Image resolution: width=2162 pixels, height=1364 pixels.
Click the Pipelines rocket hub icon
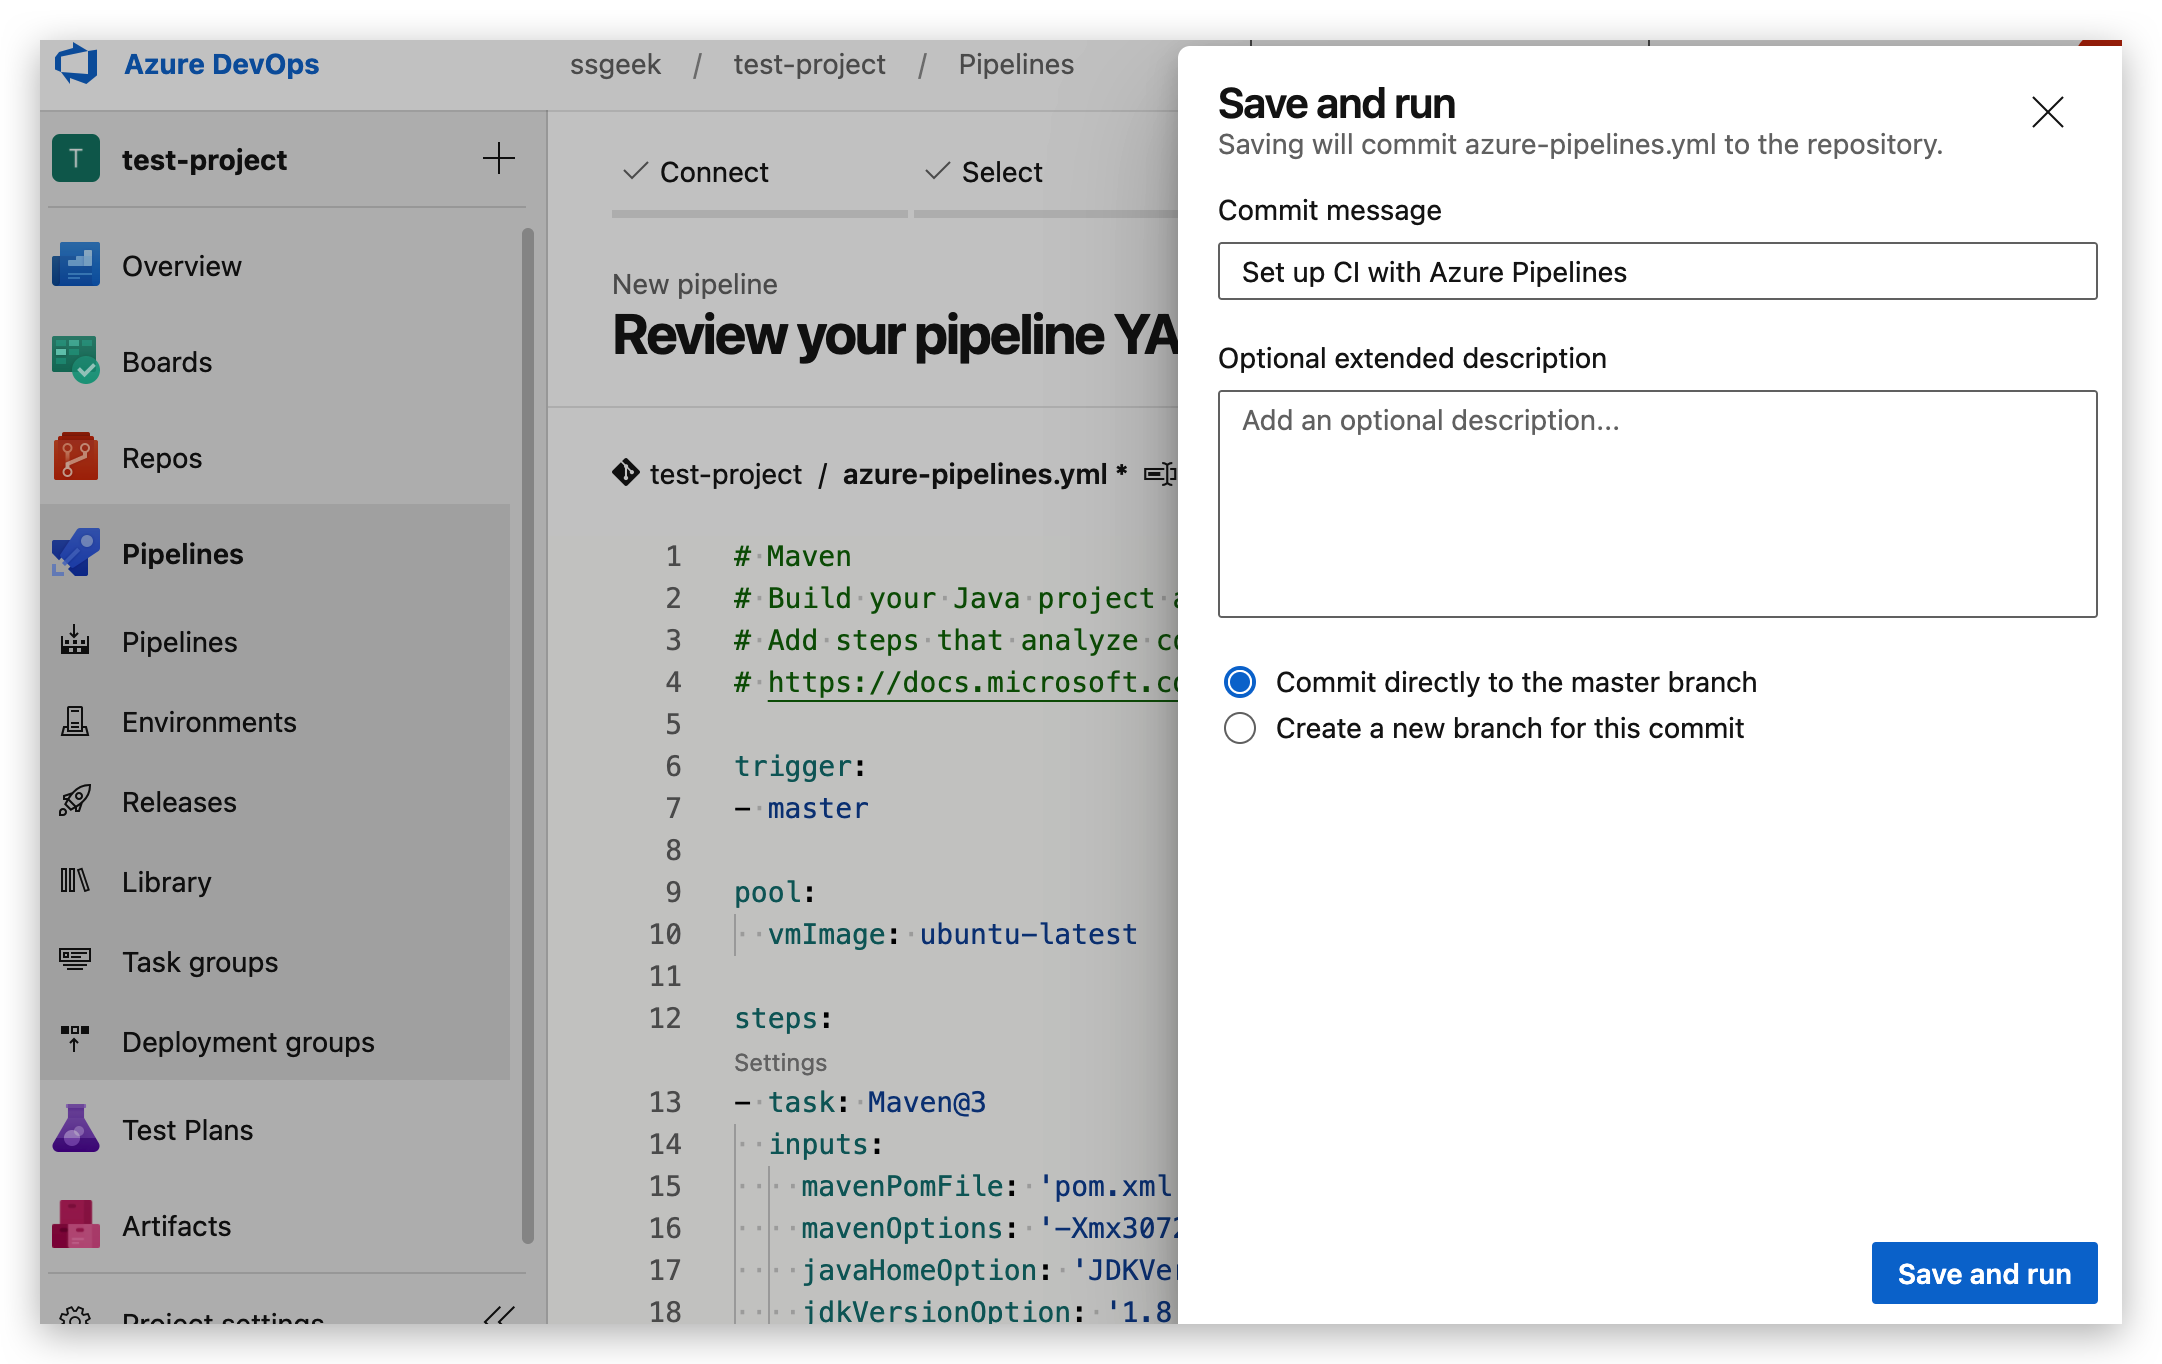point(76,553)
